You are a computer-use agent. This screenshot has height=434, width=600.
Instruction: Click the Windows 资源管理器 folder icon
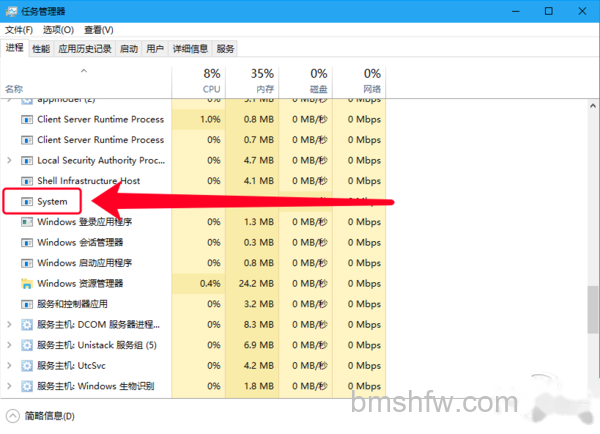[26, 284]
